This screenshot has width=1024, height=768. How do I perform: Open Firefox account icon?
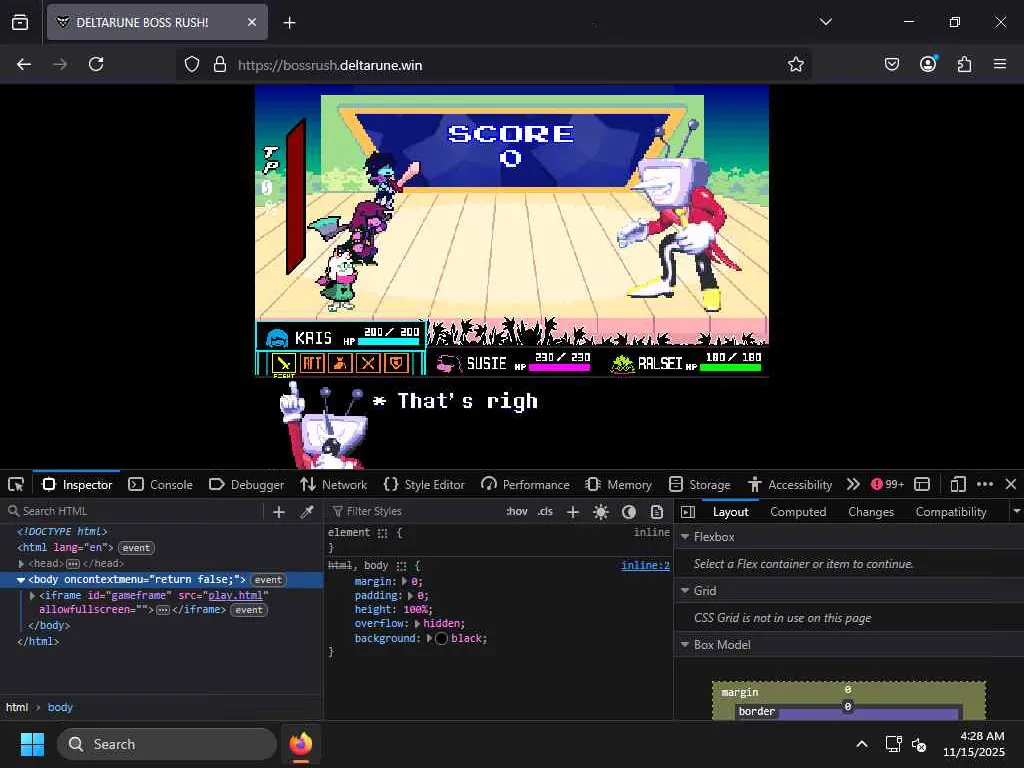point(928,64)
